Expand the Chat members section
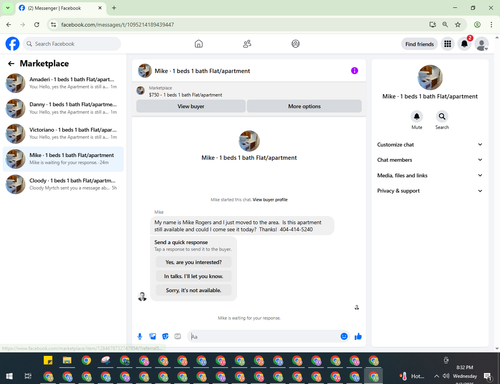500x384 pixels. click(430, 160)
